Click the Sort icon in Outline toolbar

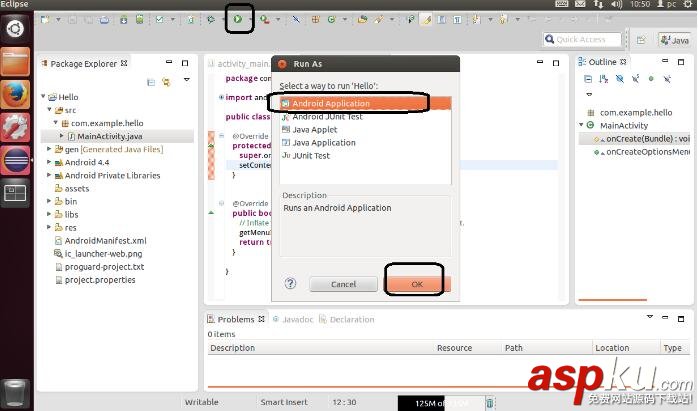(604, 79)
